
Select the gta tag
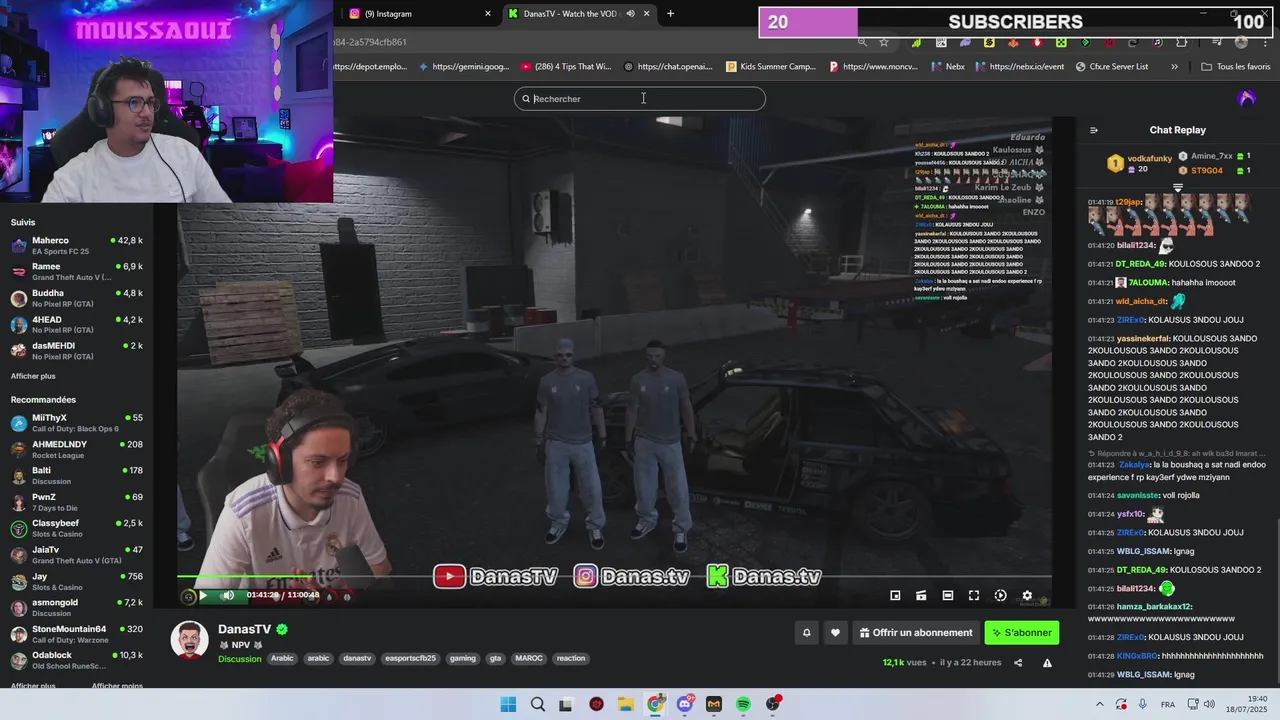[495, 658]
